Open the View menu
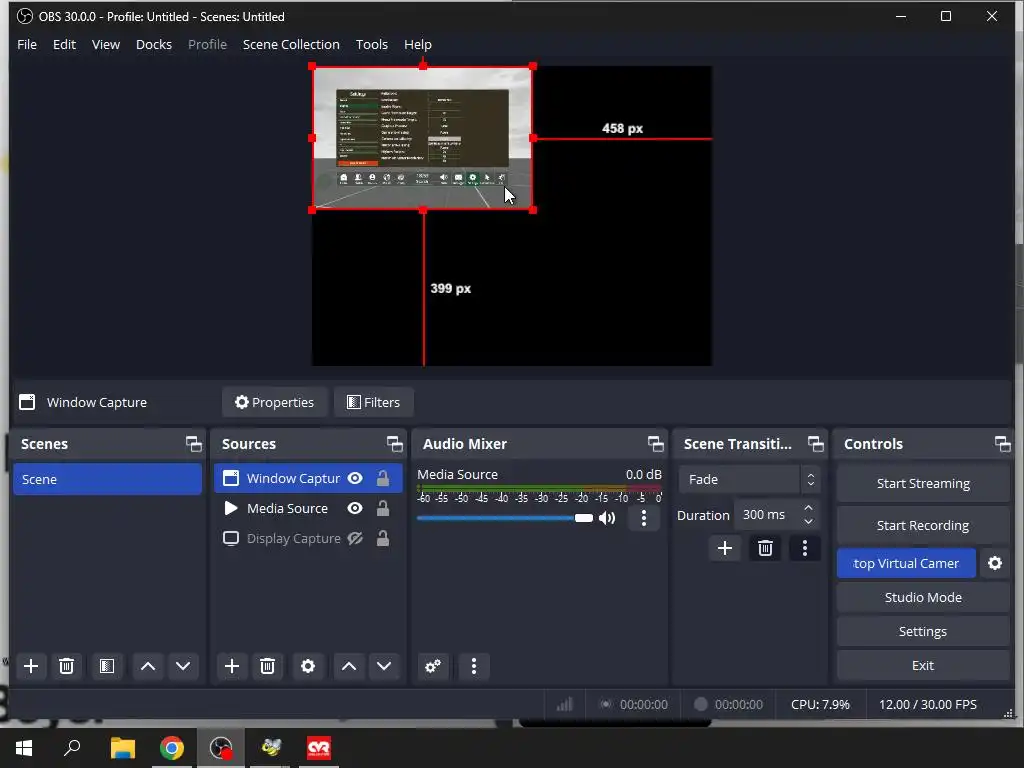 tap(106, 44)
